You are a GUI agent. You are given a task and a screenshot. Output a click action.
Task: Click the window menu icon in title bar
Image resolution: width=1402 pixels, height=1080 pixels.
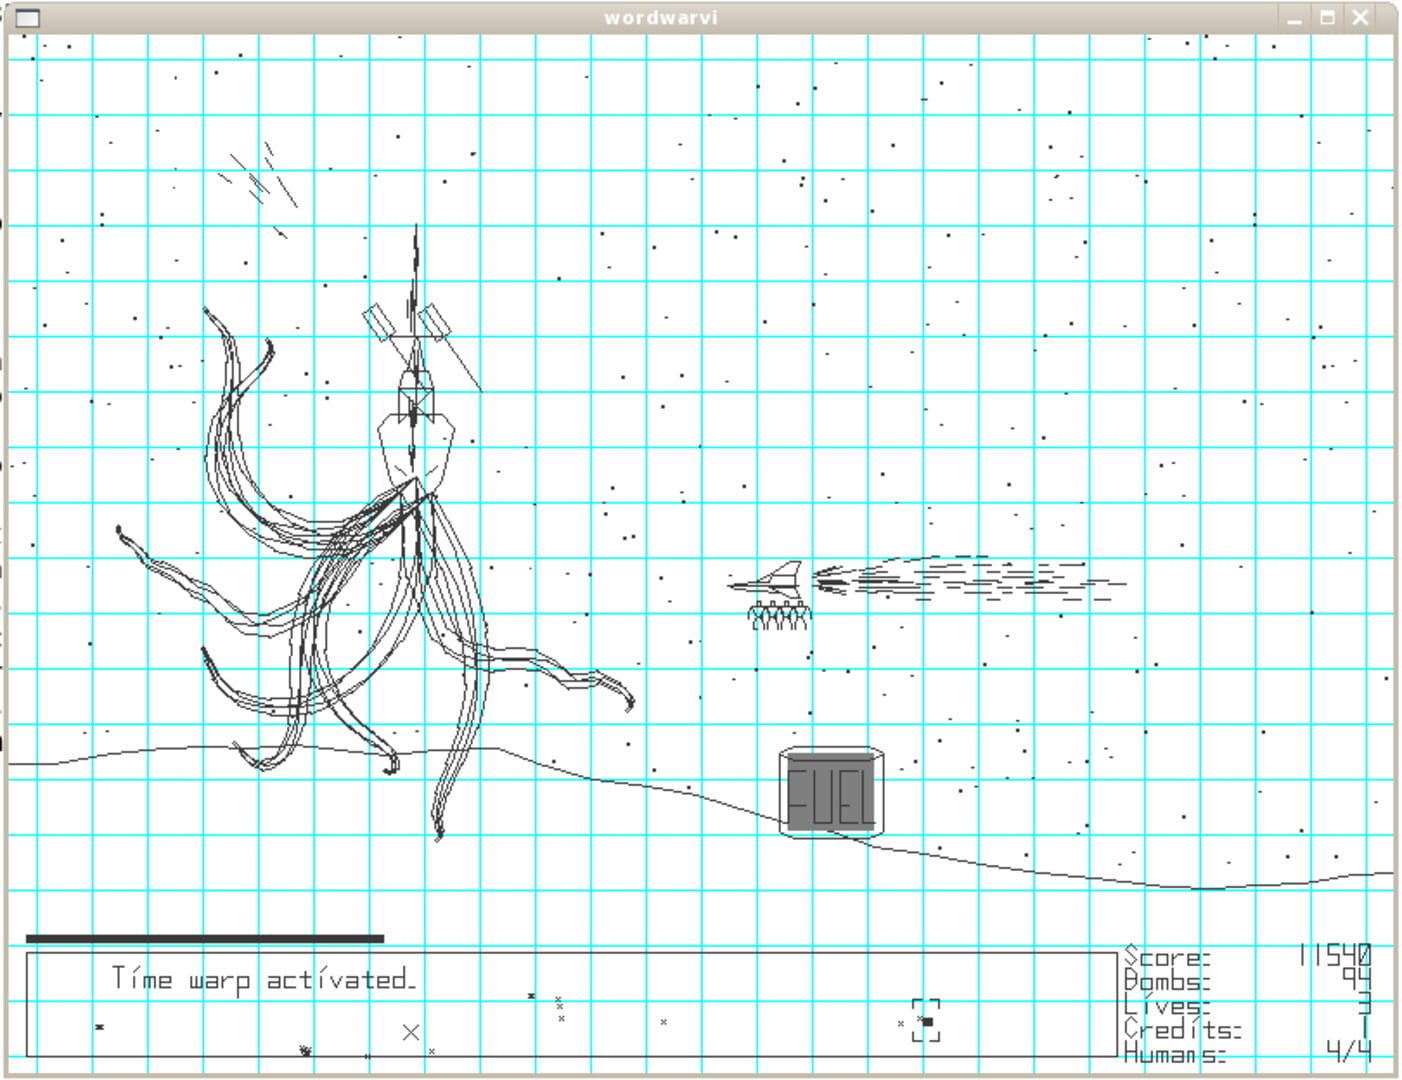click(29, 17)
